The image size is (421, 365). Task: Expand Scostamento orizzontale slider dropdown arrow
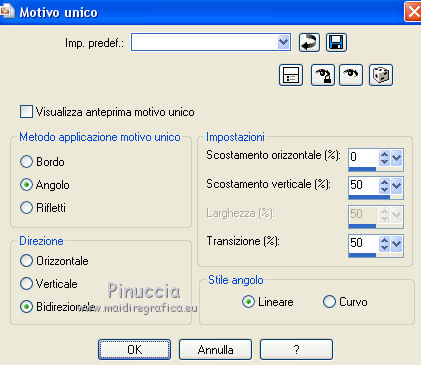pyautogui.click(x=397, y=157)
